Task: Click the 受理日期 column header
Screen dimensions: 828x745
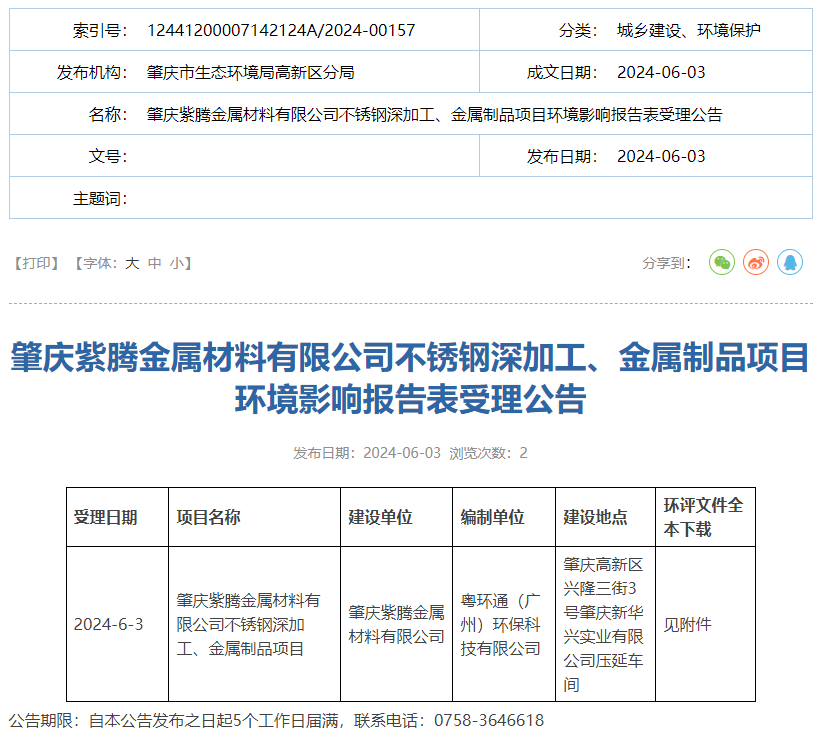Action: pos(106,517)
